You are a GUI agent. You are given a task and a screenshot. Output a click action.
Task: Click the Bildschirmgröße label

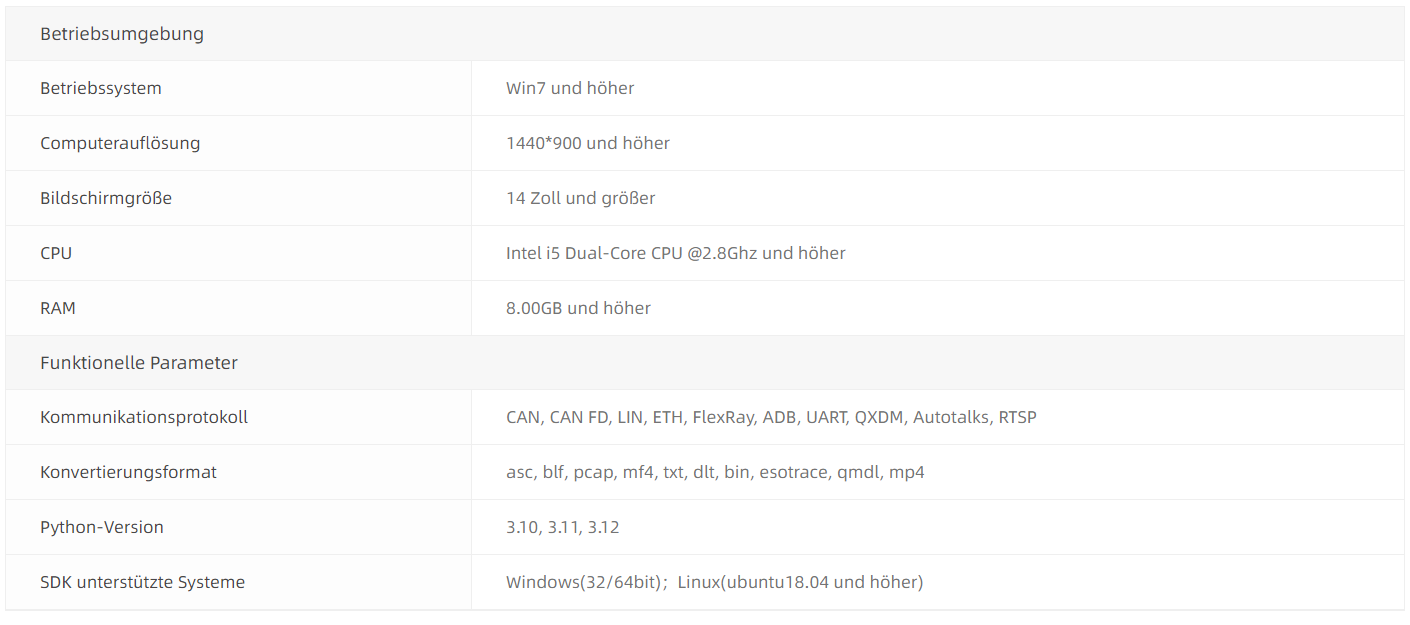(x=106, y=198)
